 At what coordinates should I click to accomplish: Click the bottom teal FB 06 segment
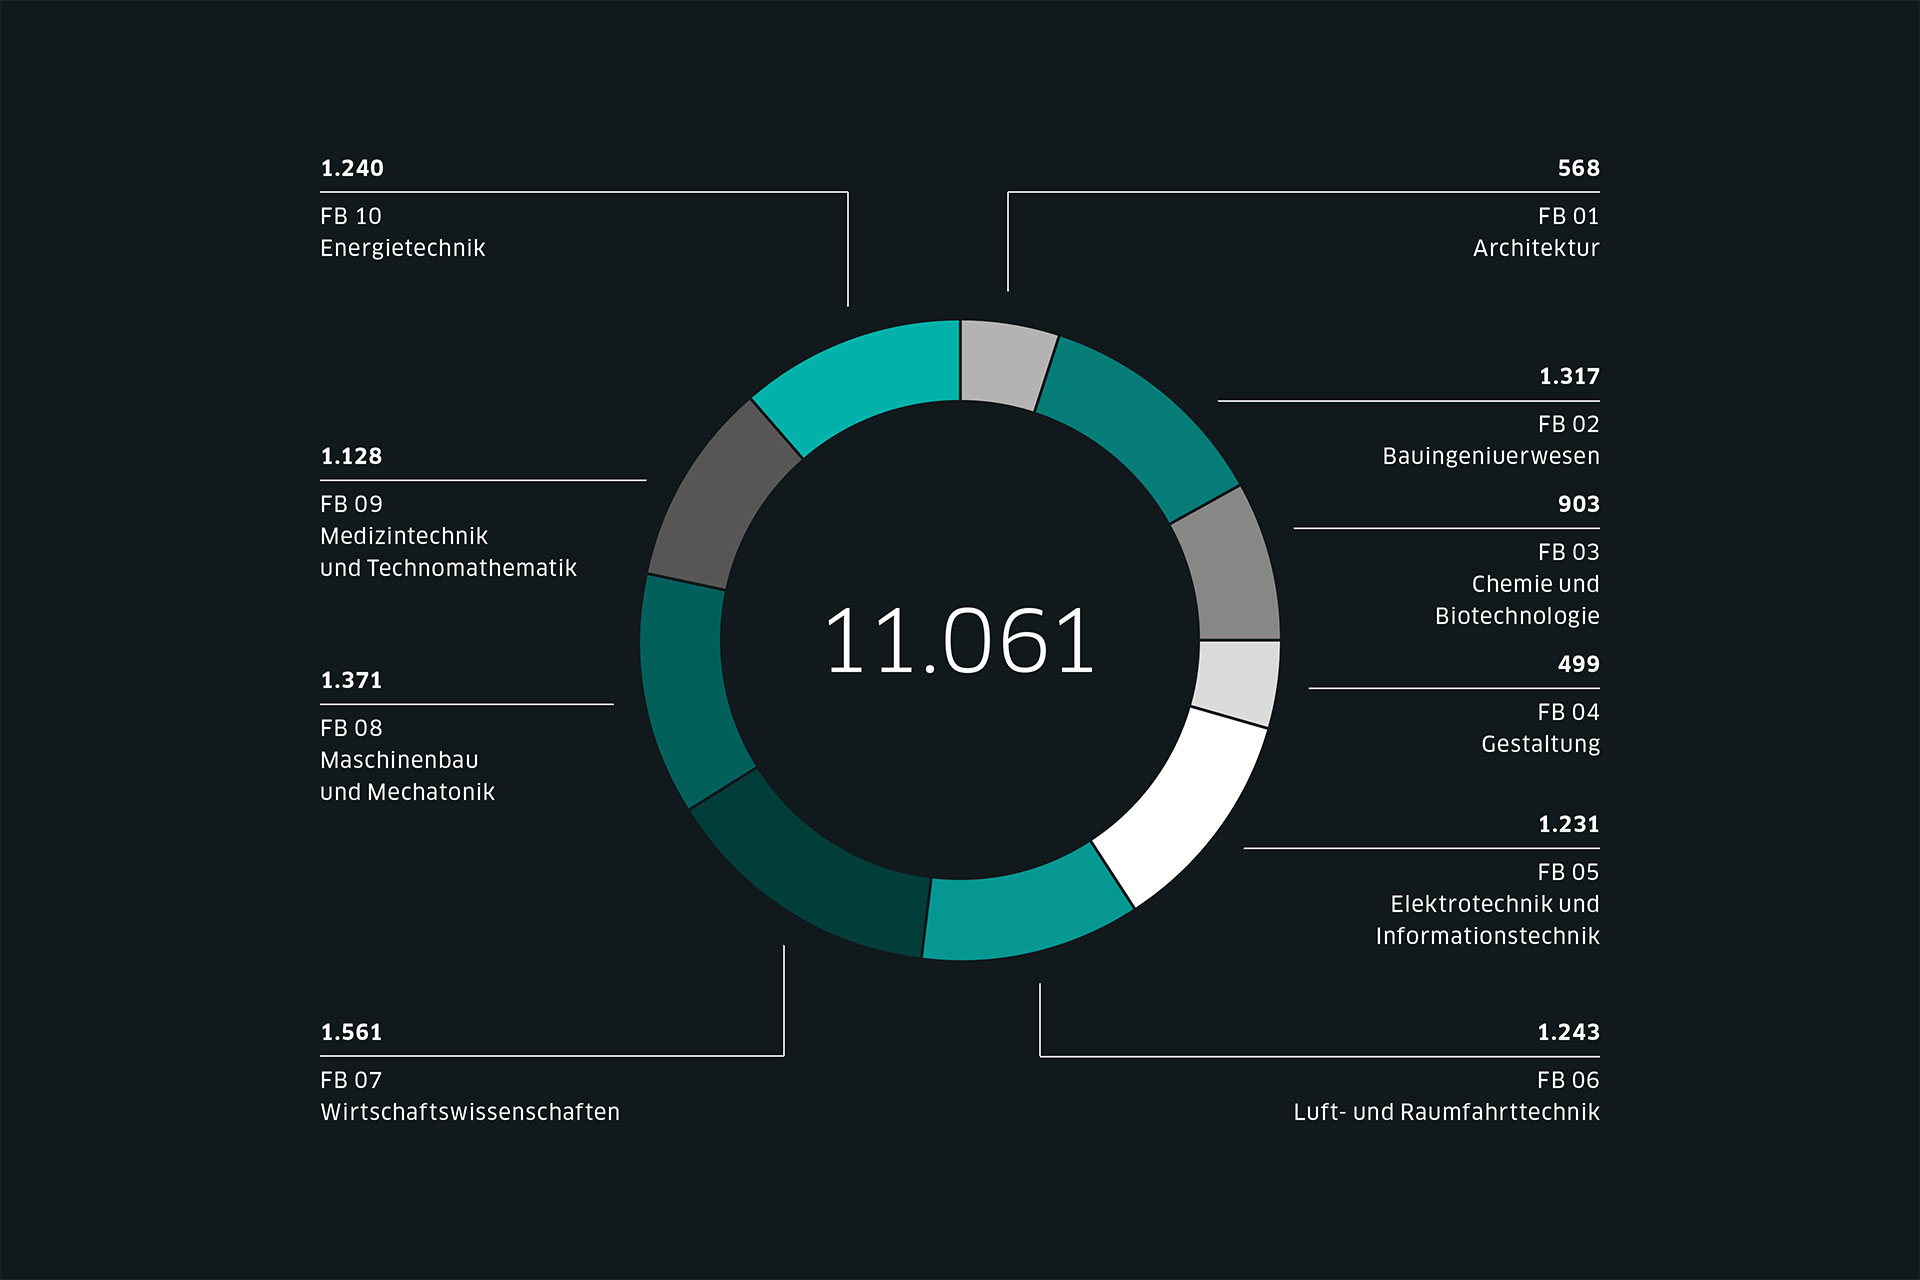1023,914
